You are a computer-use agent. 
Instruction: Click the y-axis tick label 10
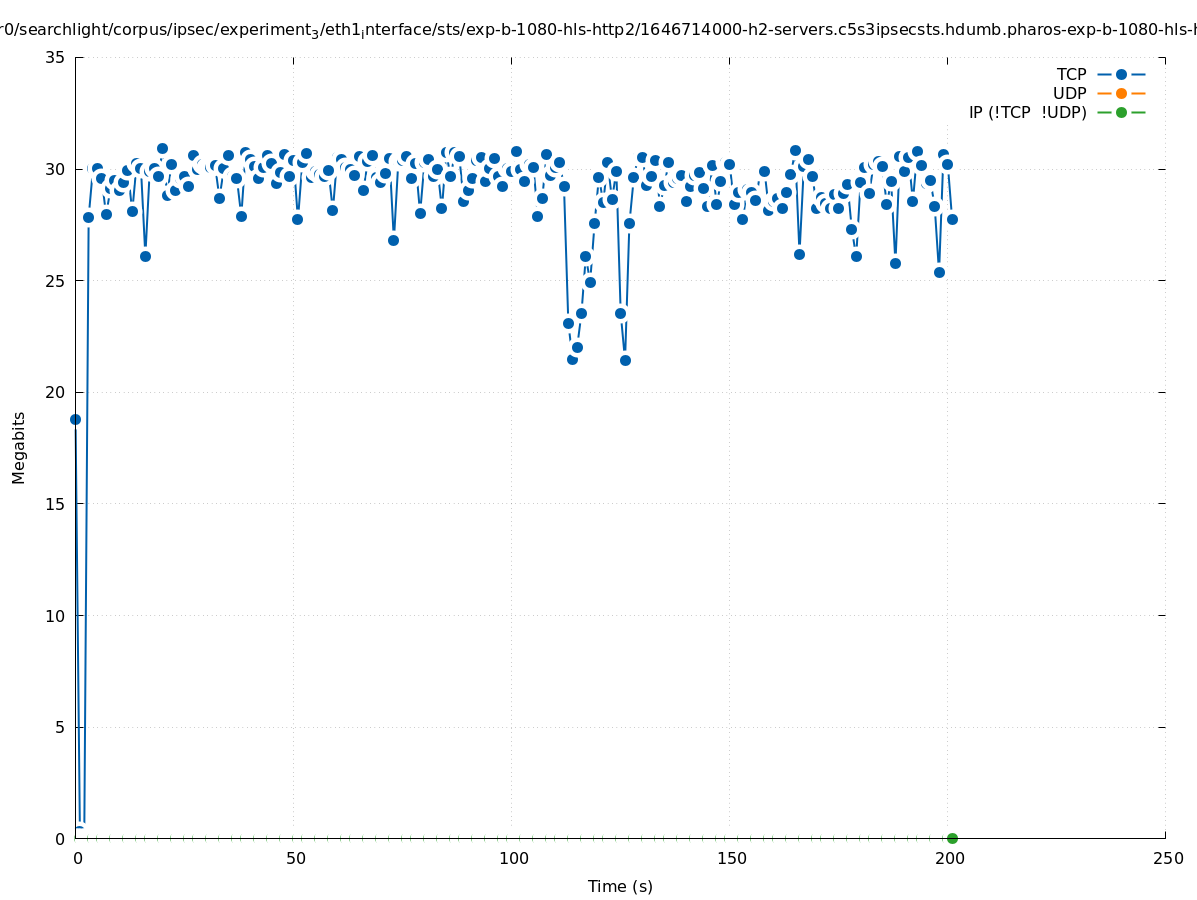pos(56,616)
